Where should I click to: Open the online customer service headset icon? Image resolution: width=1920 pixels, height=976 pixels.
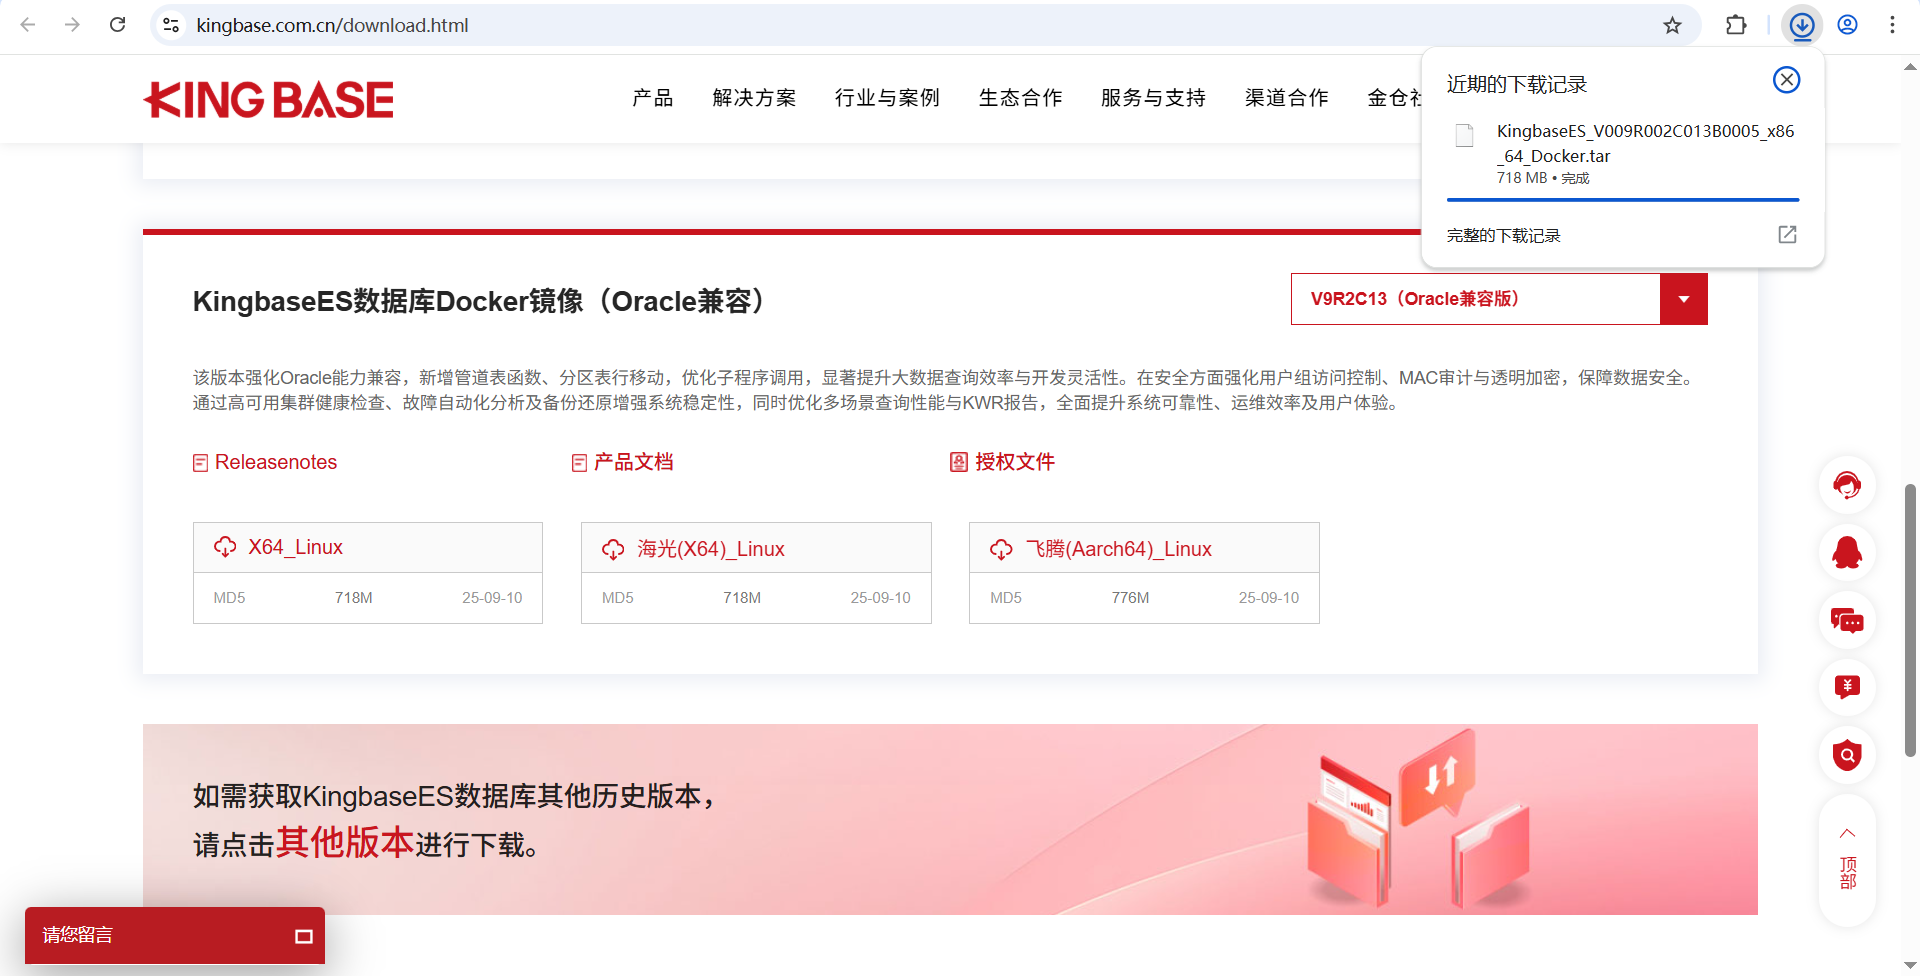[x=1847, y=485]
